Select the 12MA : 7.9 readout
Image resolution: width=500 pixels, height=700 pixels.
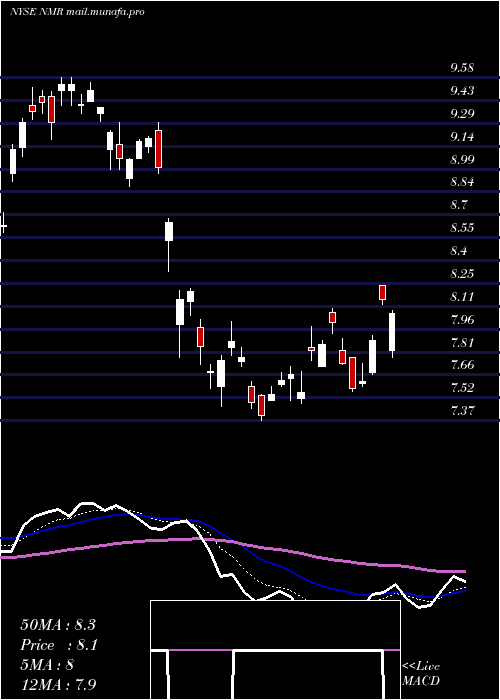tap(58, 684)
